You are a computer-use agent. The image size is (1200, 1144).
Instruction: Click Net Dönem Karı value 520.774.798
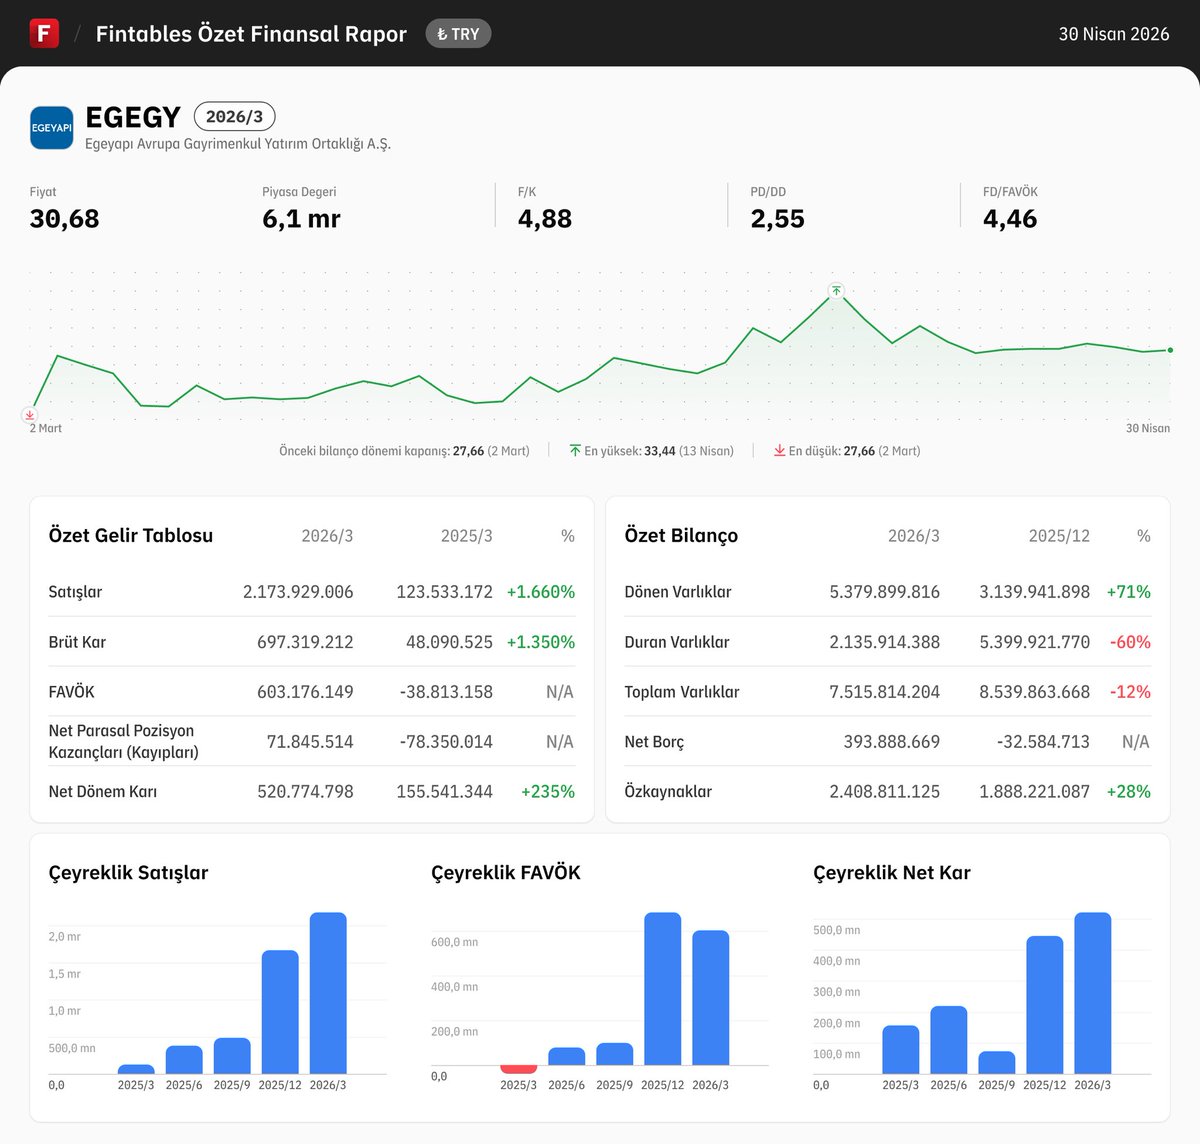click(305, 792)
